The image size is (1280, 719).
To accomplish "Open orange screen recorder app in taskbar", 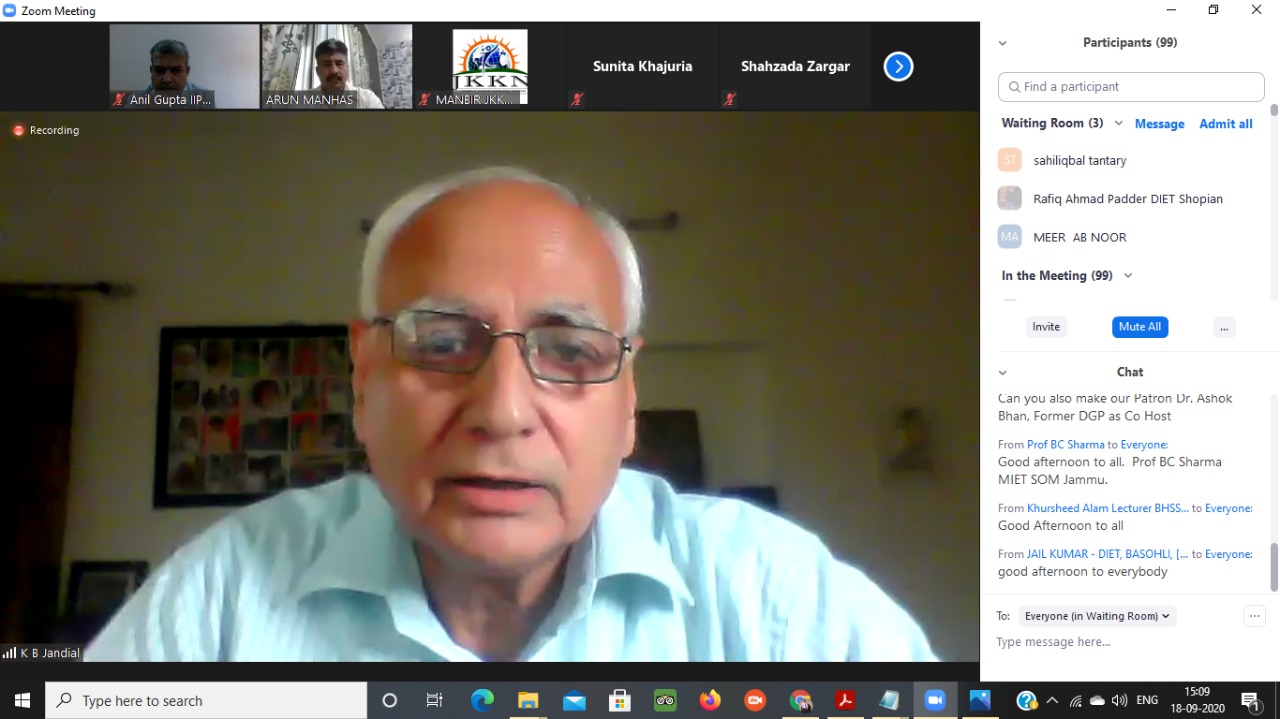I will click(755, 700).
